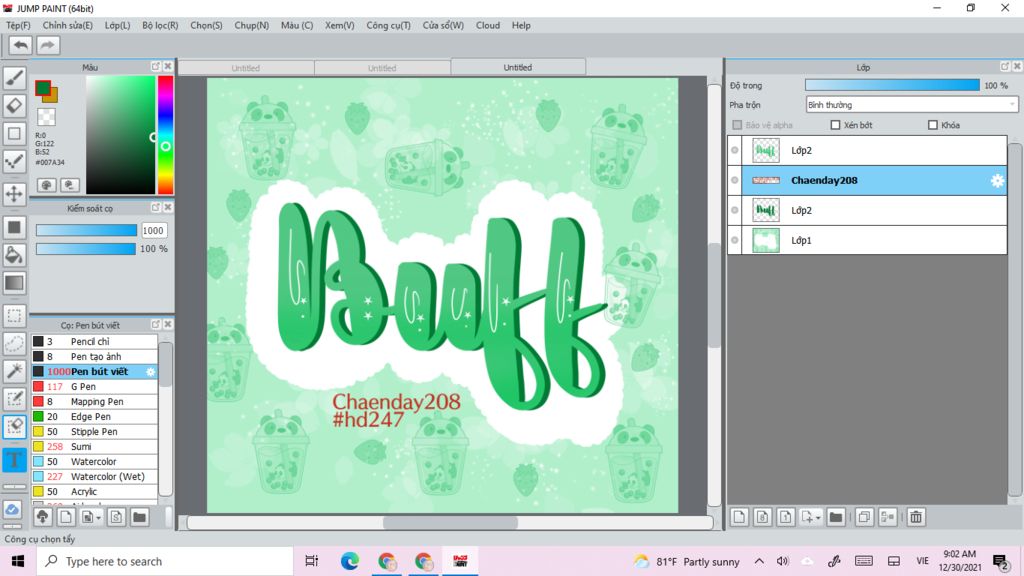This screenshot has width=1024, height=576.
Task: Create a new 8-bit layer
Action: point(762,517)
